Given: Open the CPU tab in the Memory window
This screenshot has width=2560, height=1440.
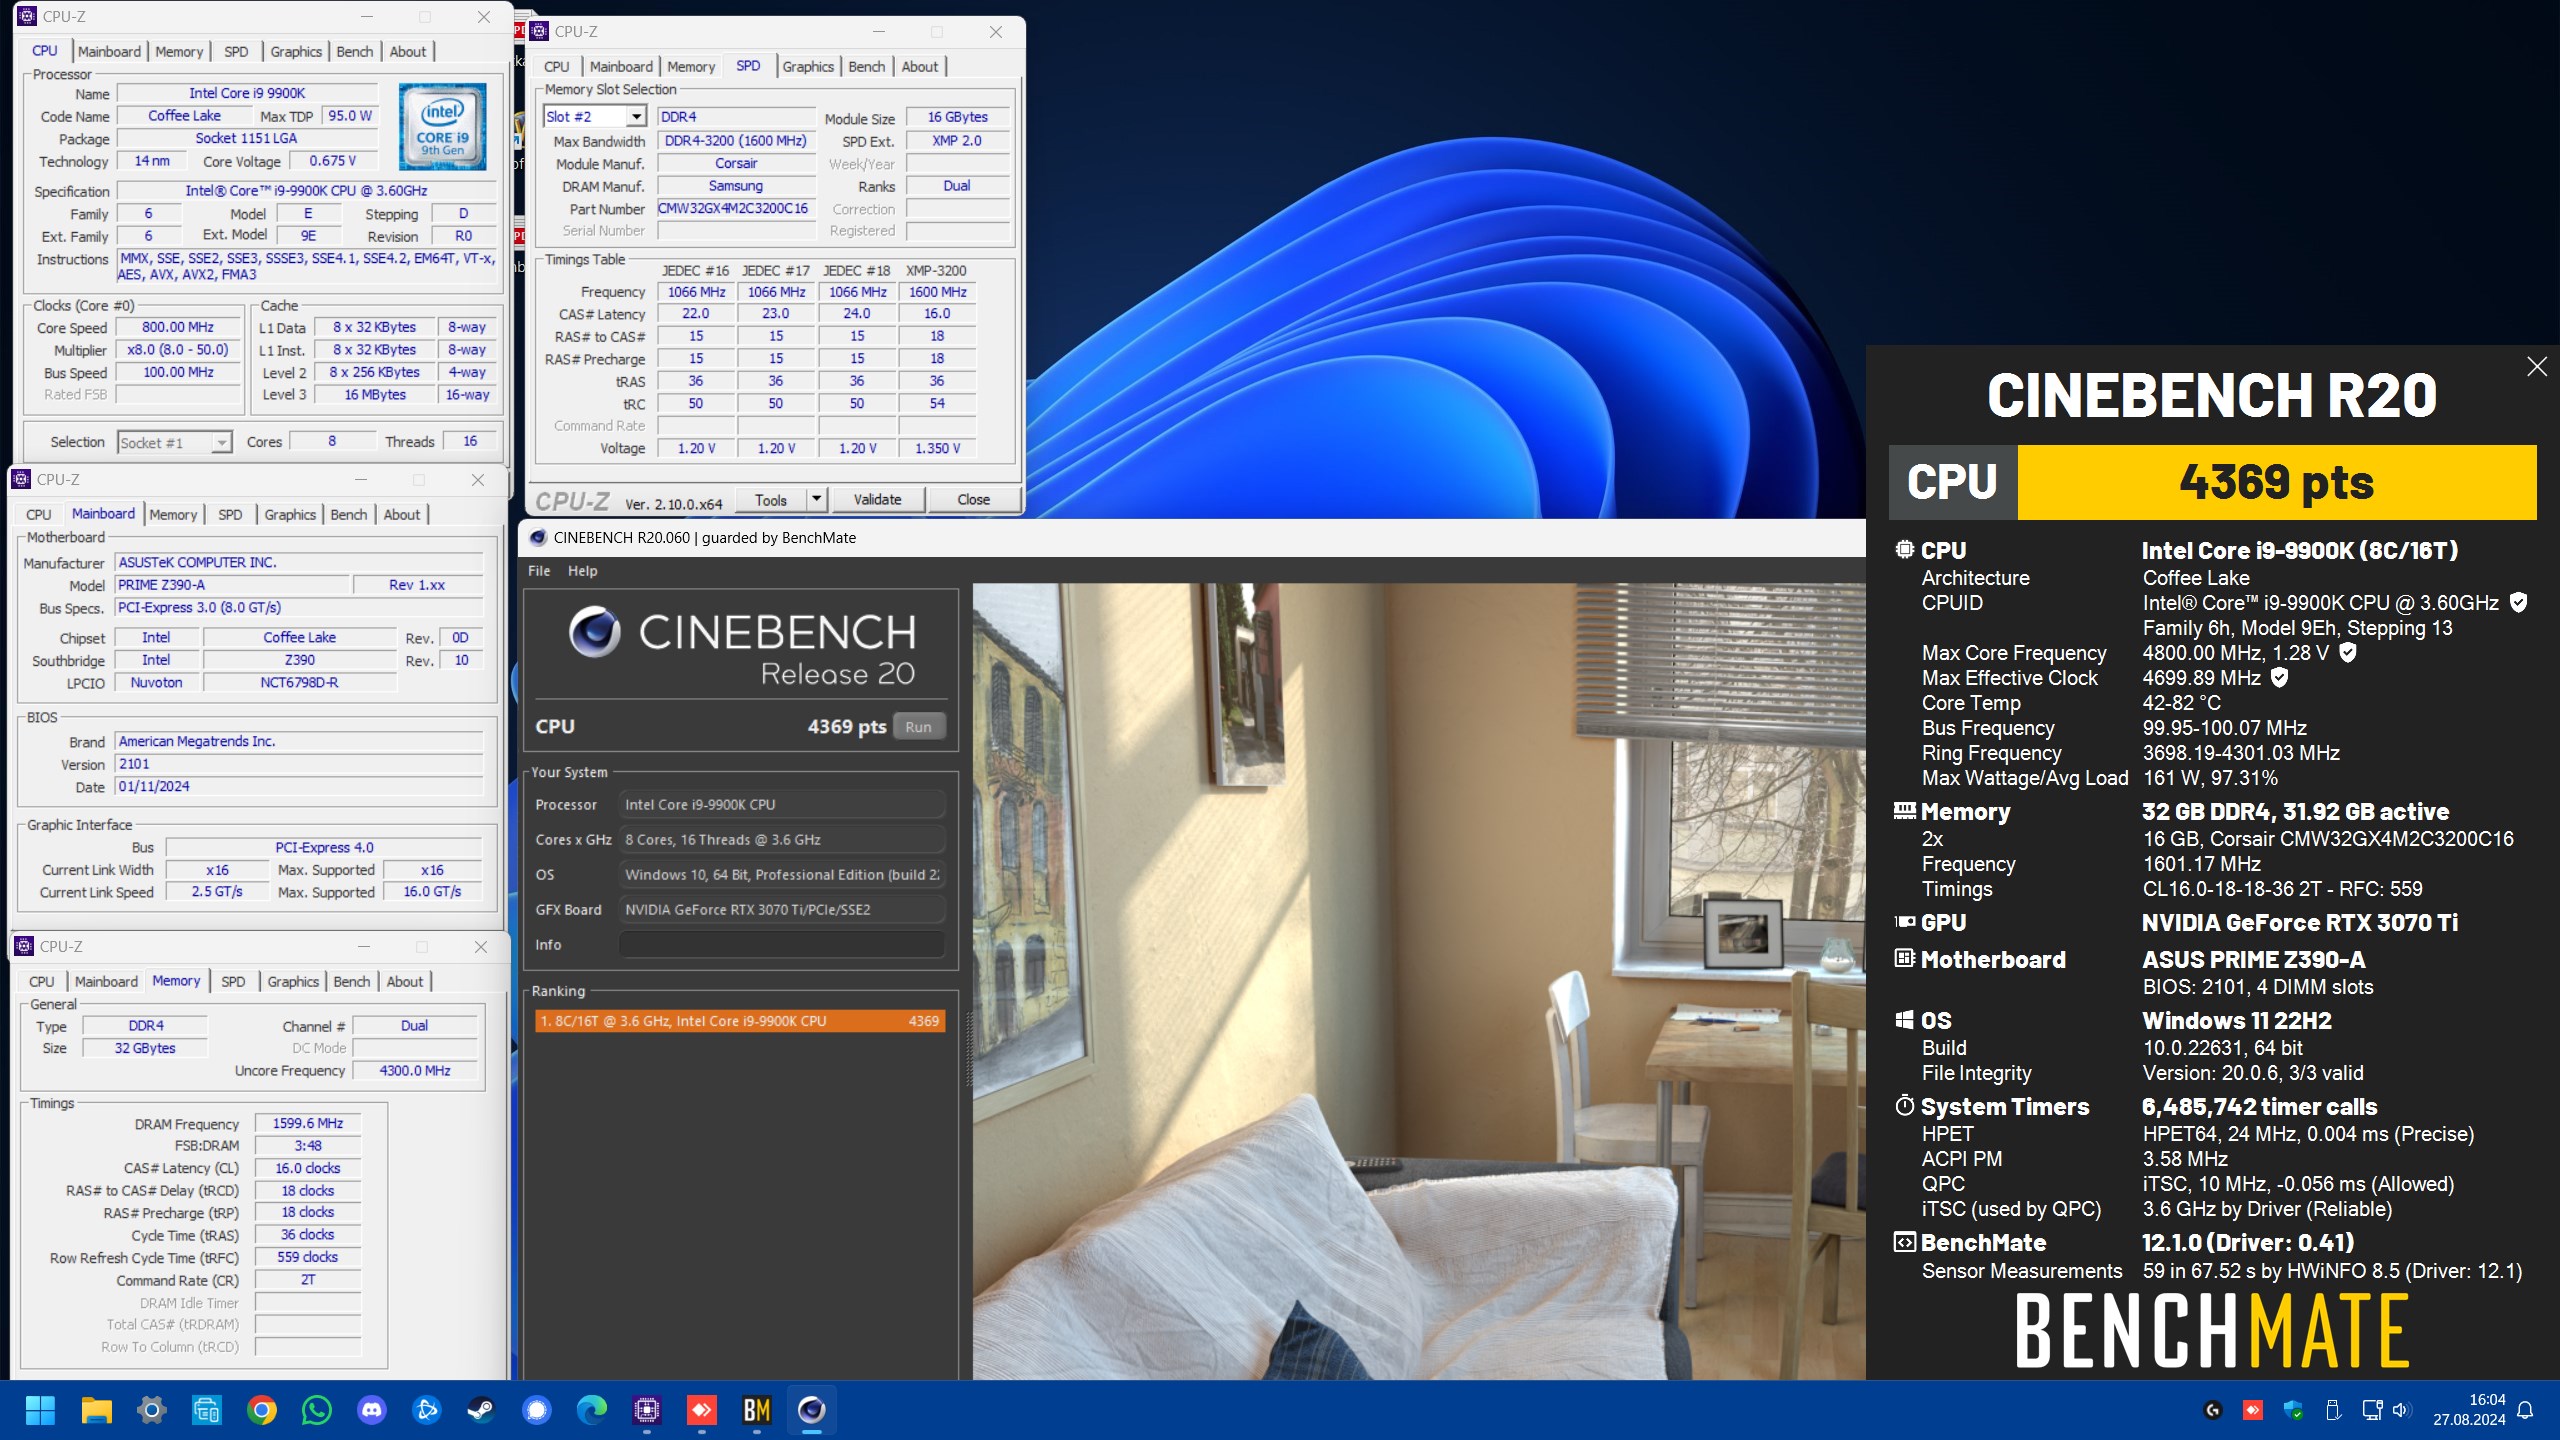Looking at the screenshot, I should click(42, 982).
